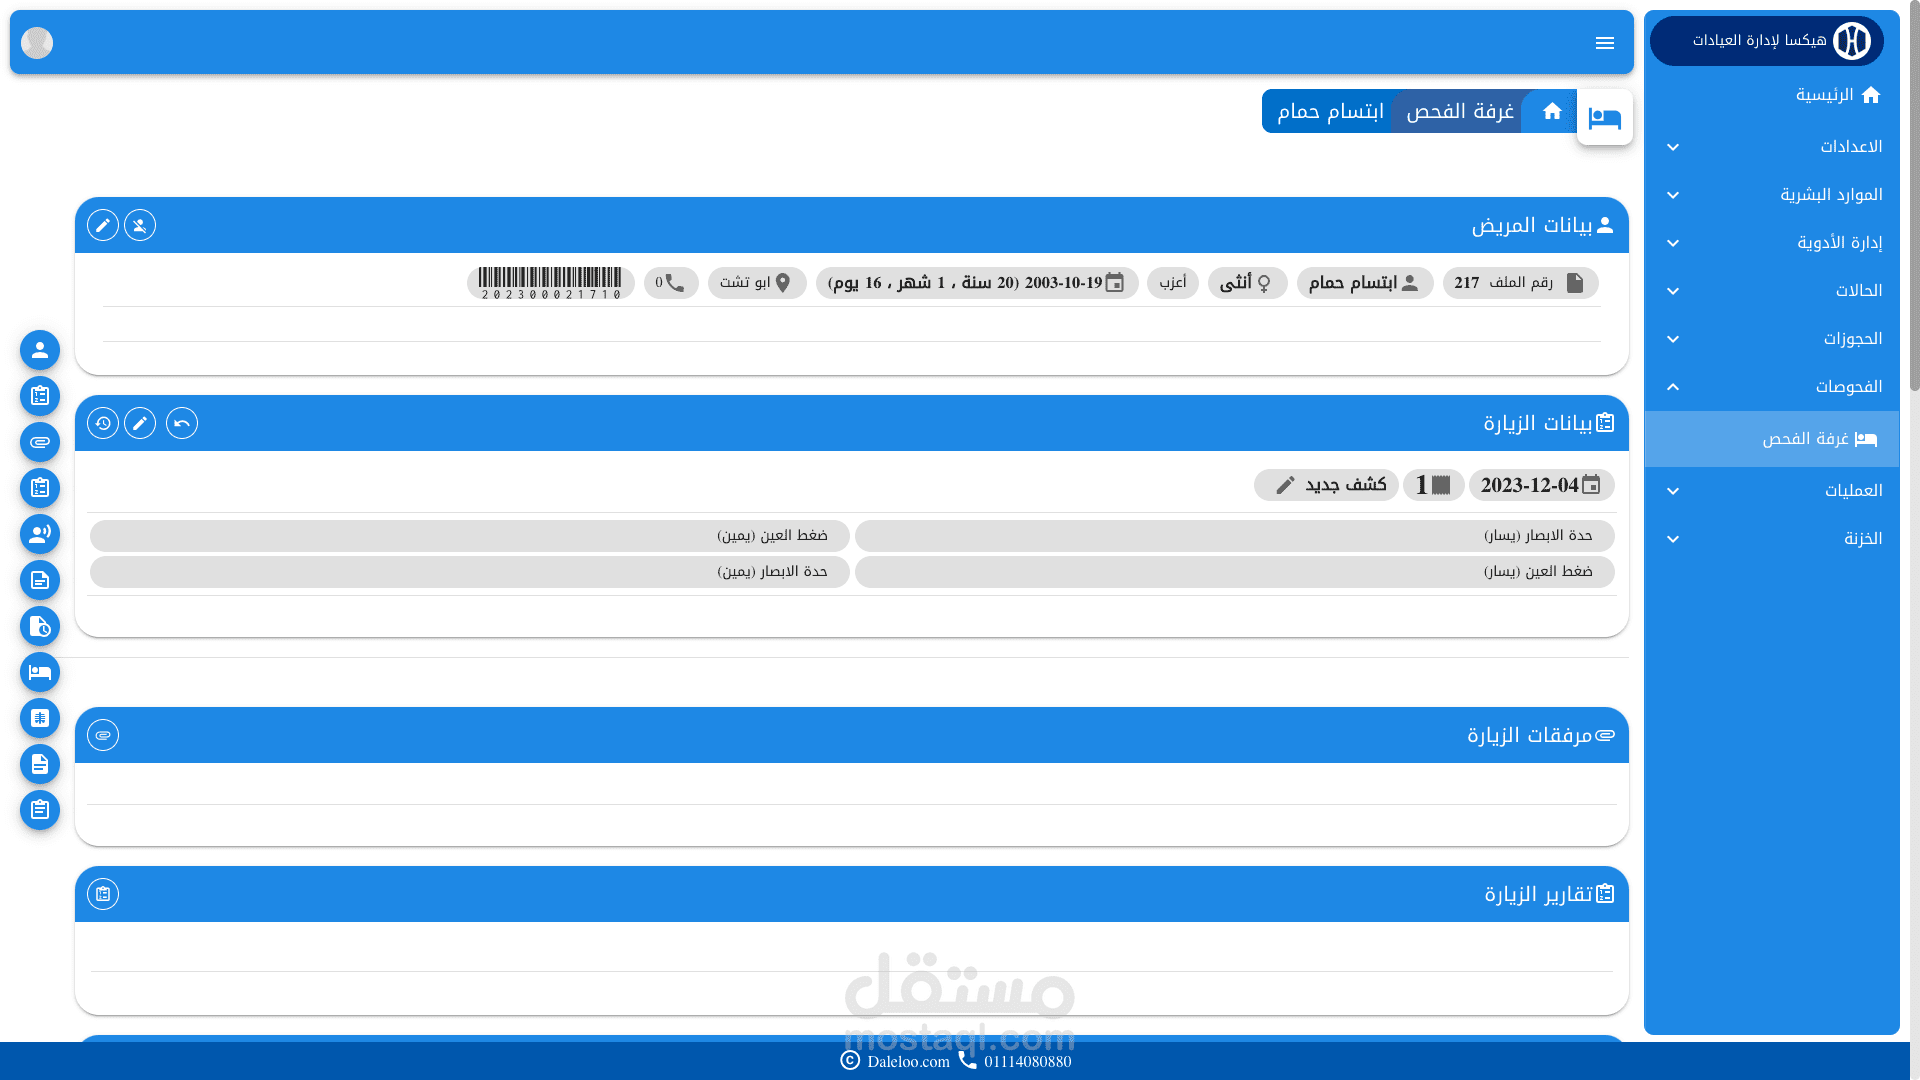This screenshot has width=1920, height=1080.
Task: Click report icon in تقارير الزيارة header
Action: 103,894
